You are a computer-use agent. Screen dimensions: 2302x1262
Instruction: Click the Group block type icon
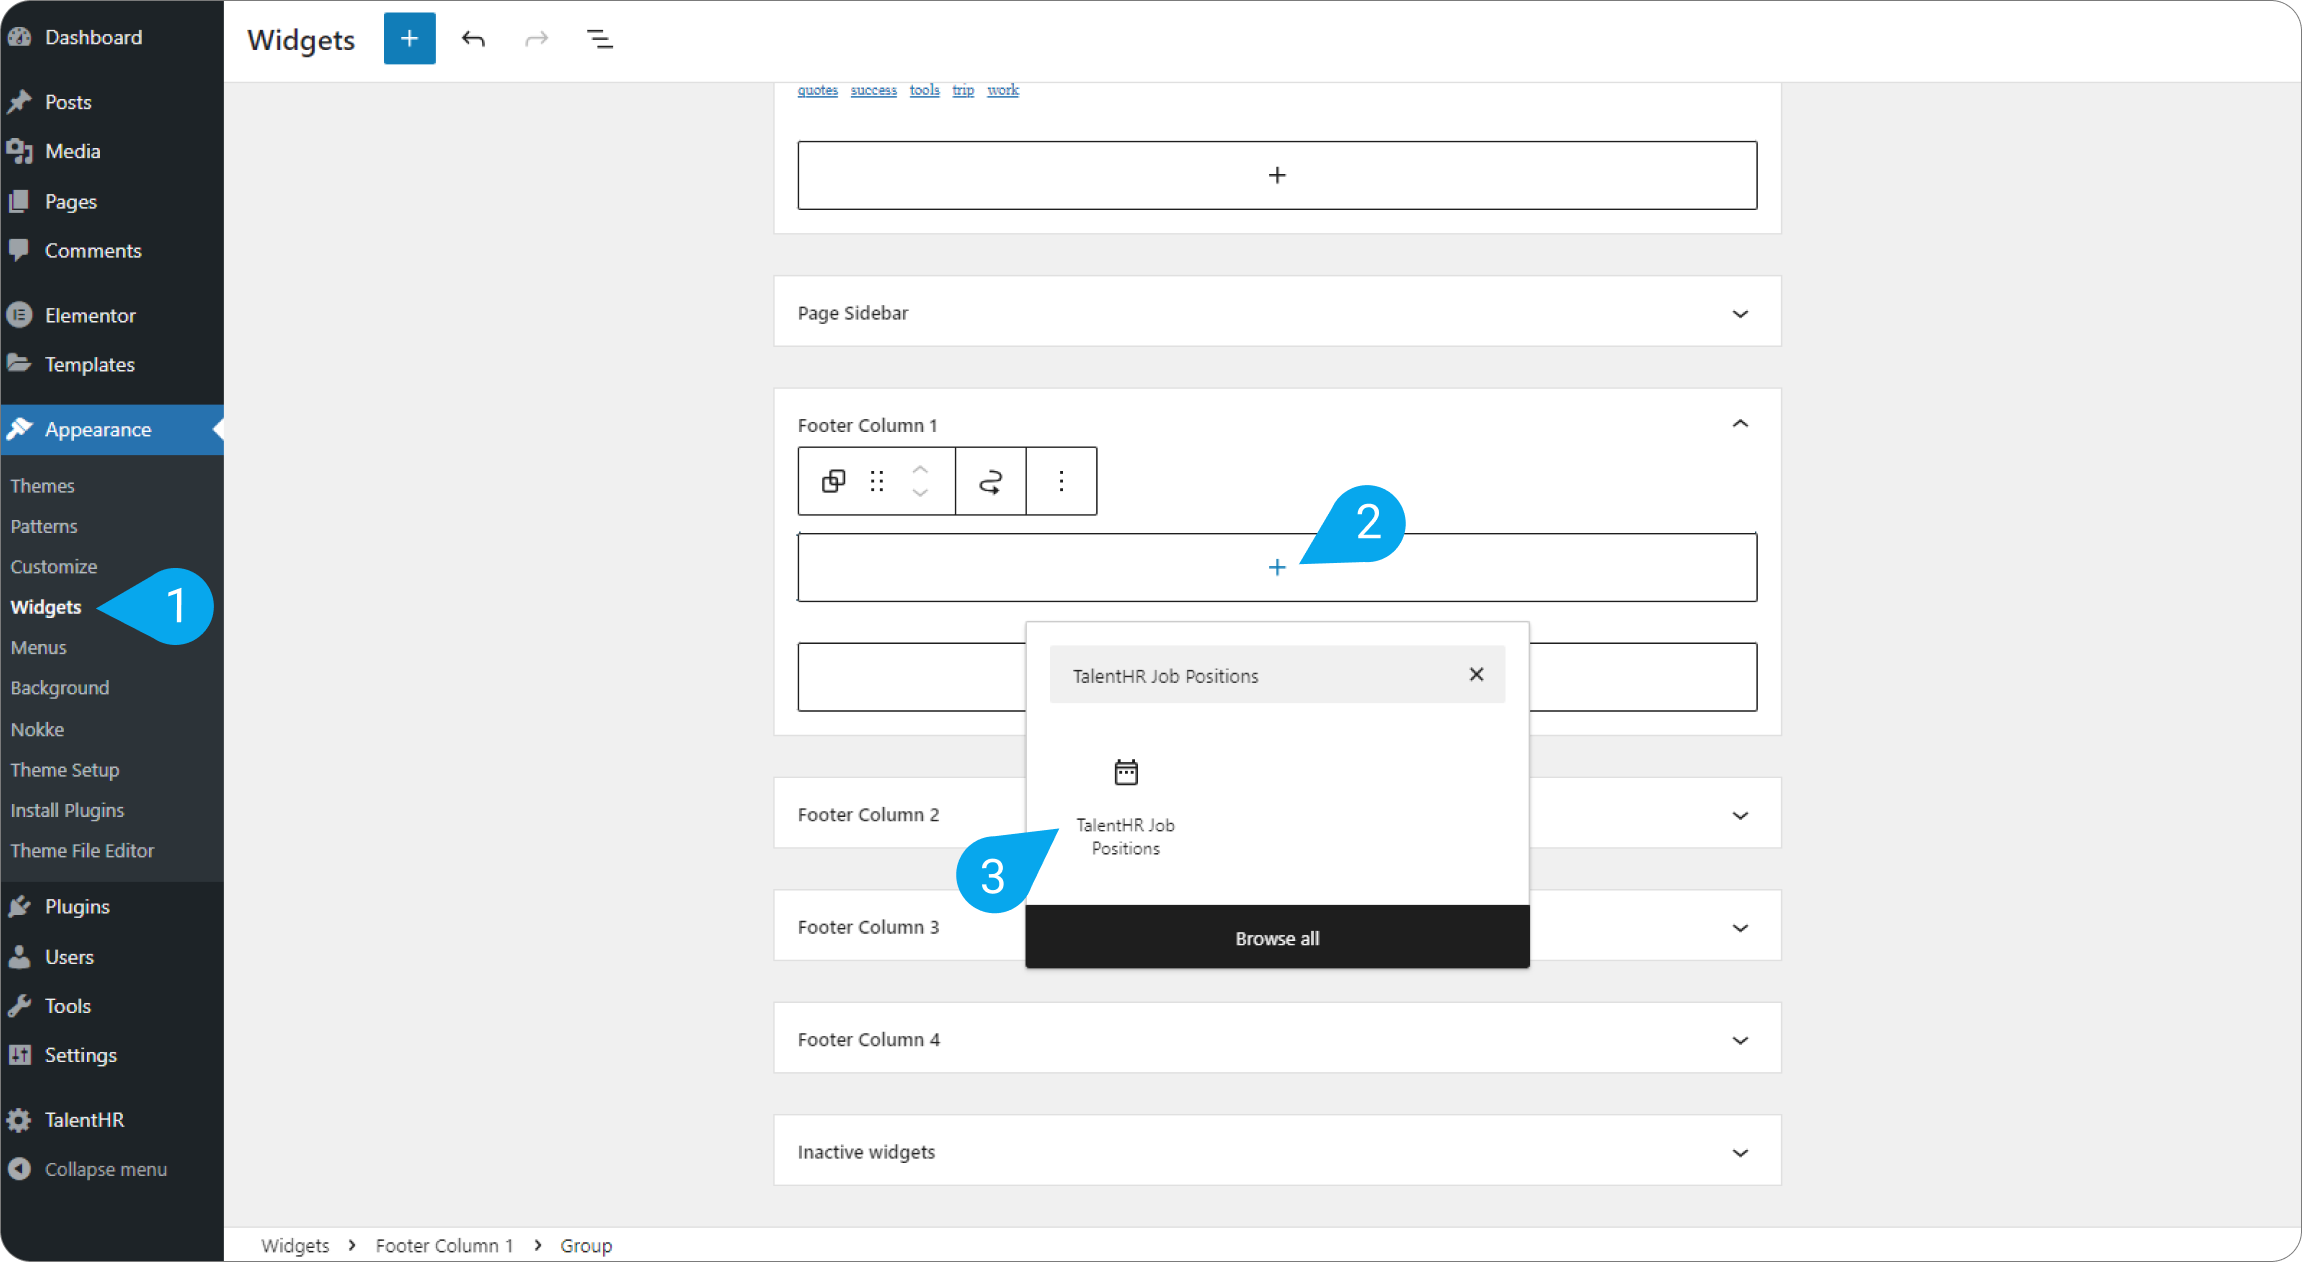pyautogui.click(x=833, y=482)
